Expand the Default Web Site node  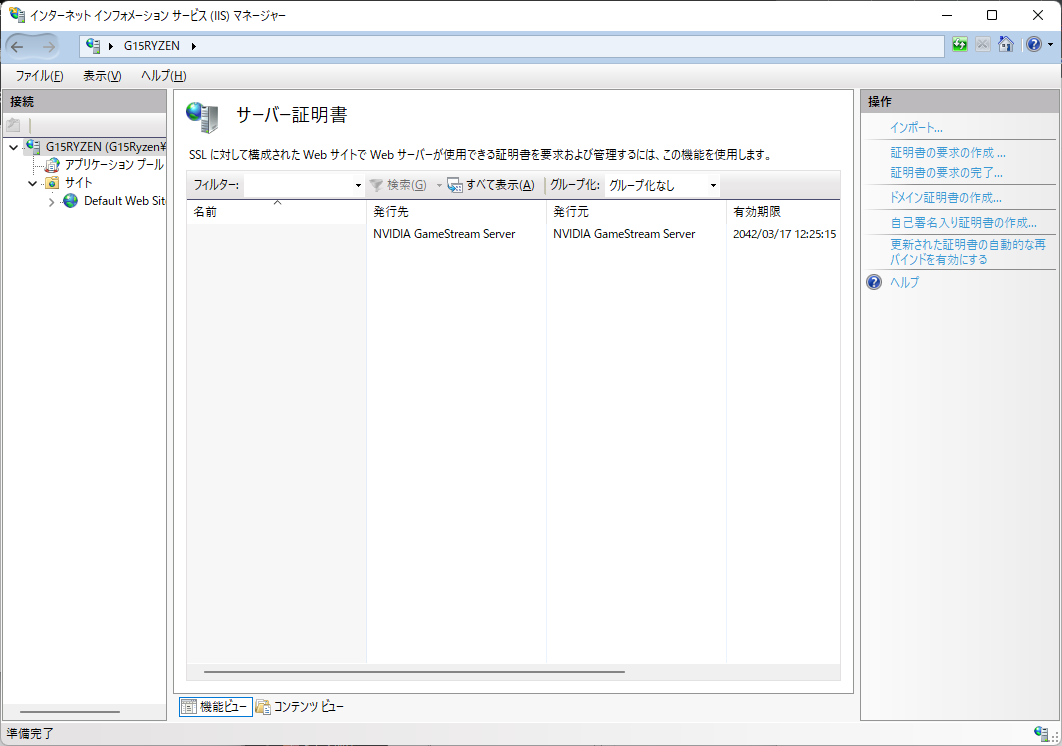pyautogui.click(x=51, y=202)
